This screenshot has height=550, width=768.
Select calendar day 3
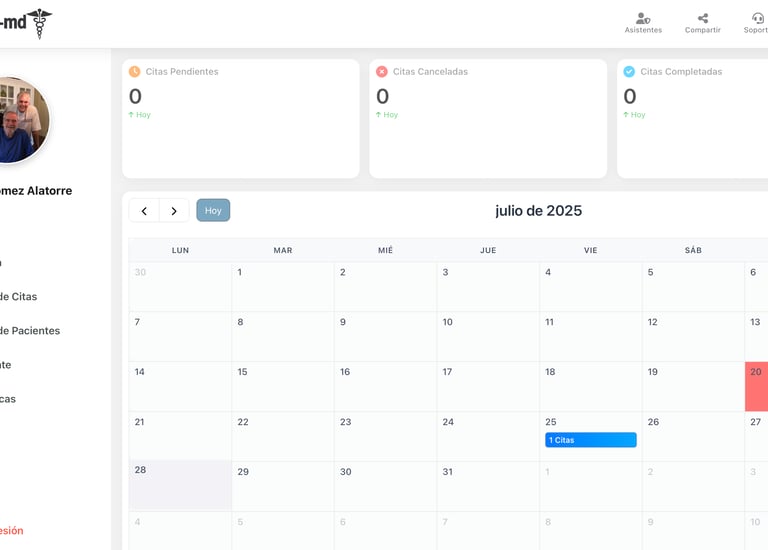point(488,287)
